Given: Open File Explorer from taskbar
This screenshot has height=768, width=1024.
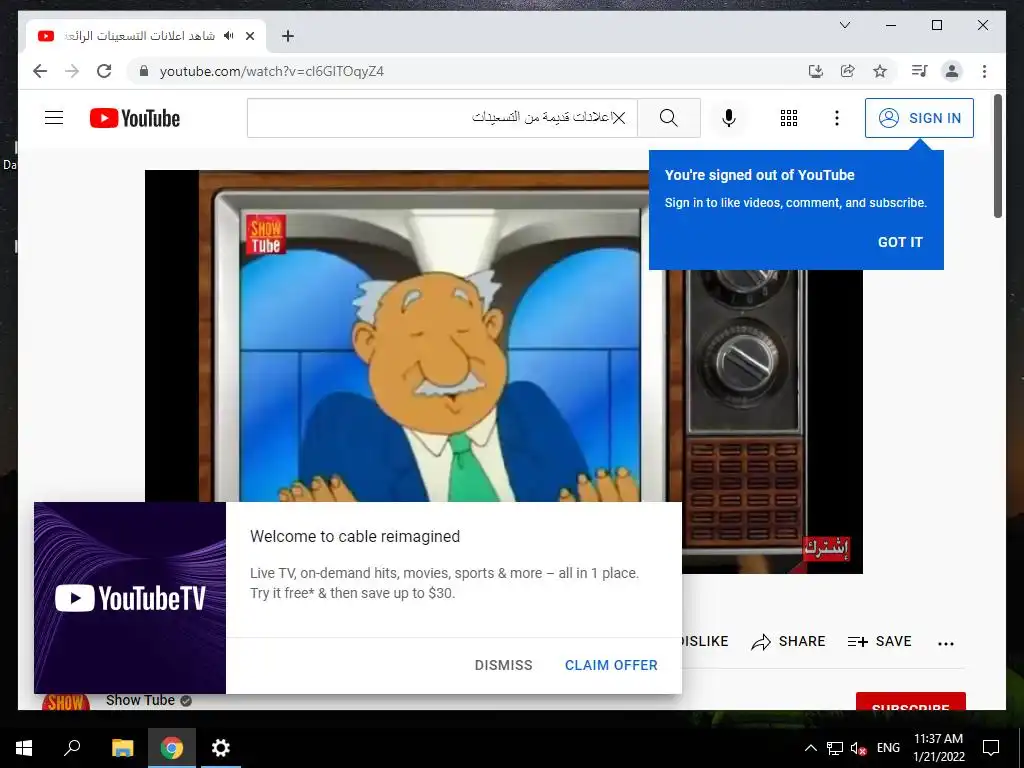Looking at the screenshot, I should (122, 748).
